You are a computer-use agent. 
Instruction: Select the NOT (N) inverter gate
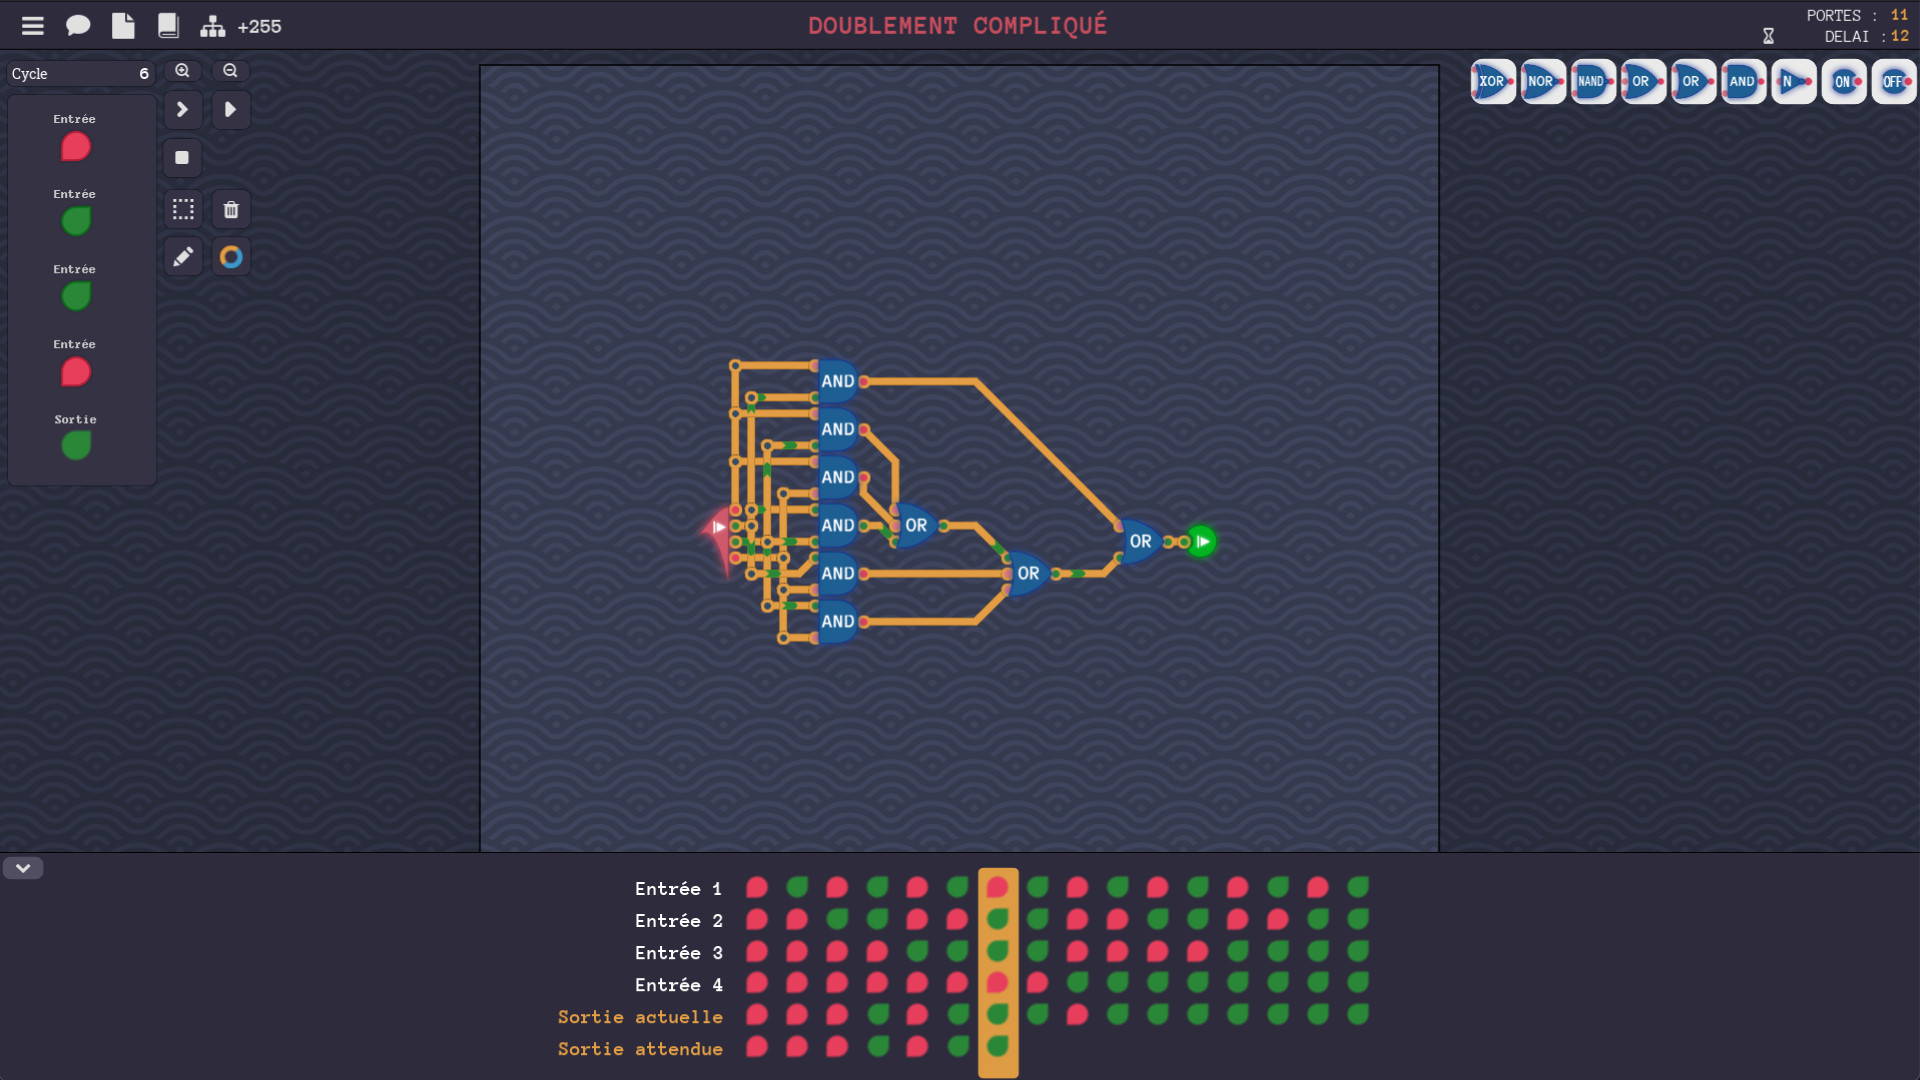1793,82
